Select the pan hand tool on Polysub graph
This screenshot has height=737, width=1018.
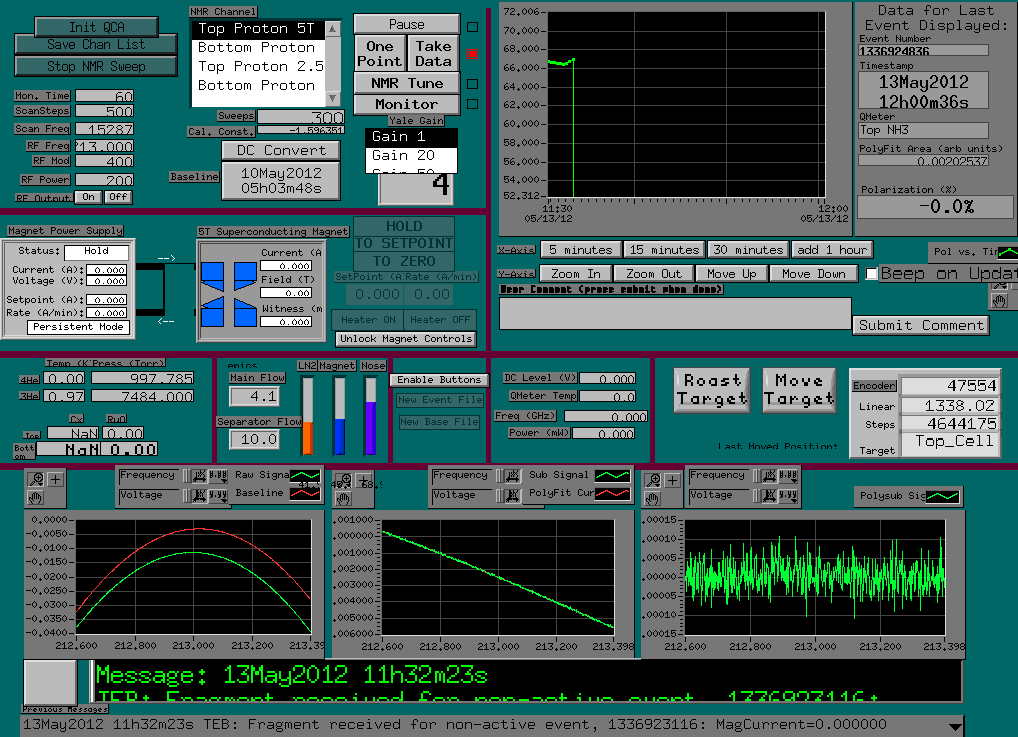(652, 499)
